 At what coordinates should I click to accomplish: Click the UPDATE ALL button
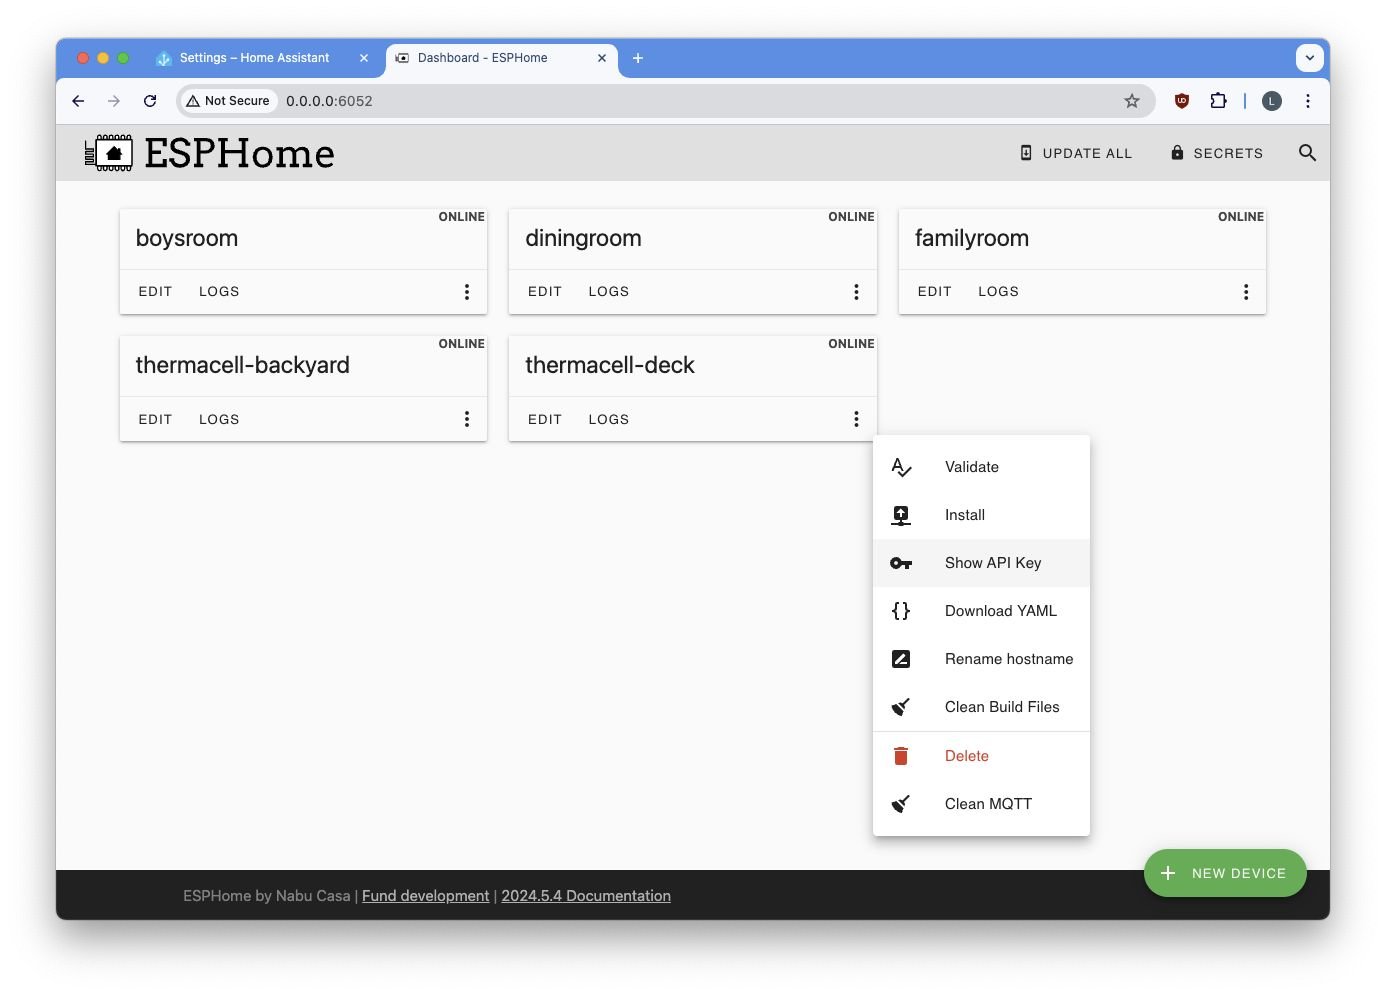1076,153
